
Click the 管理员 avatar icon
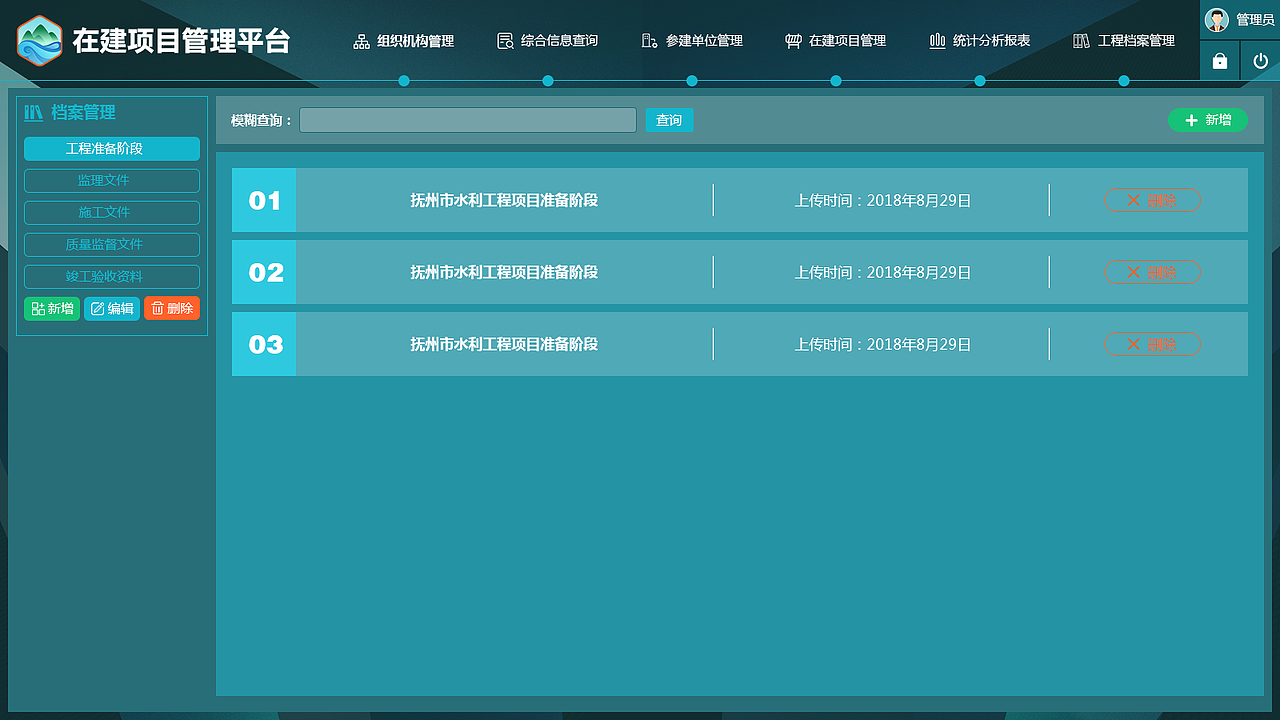pos(1217,20)
